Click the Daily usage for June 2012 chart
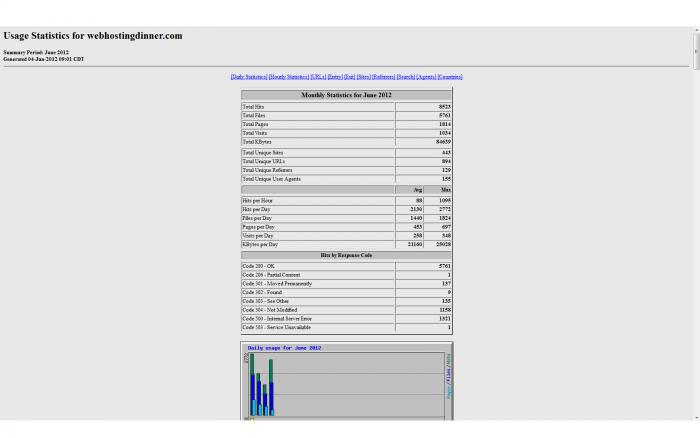This screenshot has width=700, height=438. tap(346, 381)
